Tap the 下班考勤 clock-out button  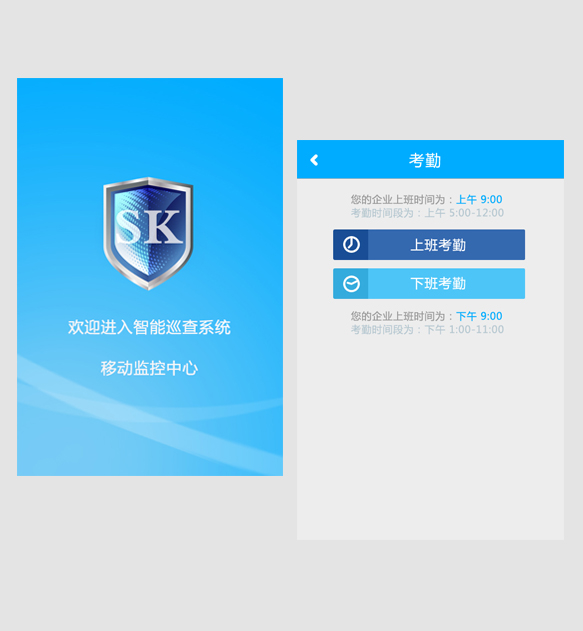(x=429, y=284)
